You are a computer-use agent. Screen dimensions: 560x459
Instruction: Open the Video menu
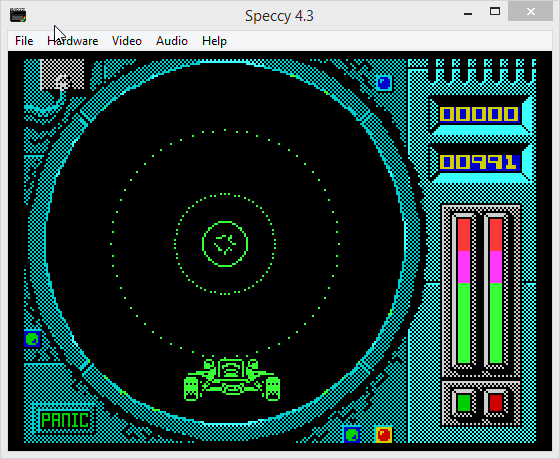[x=127, y=41]
